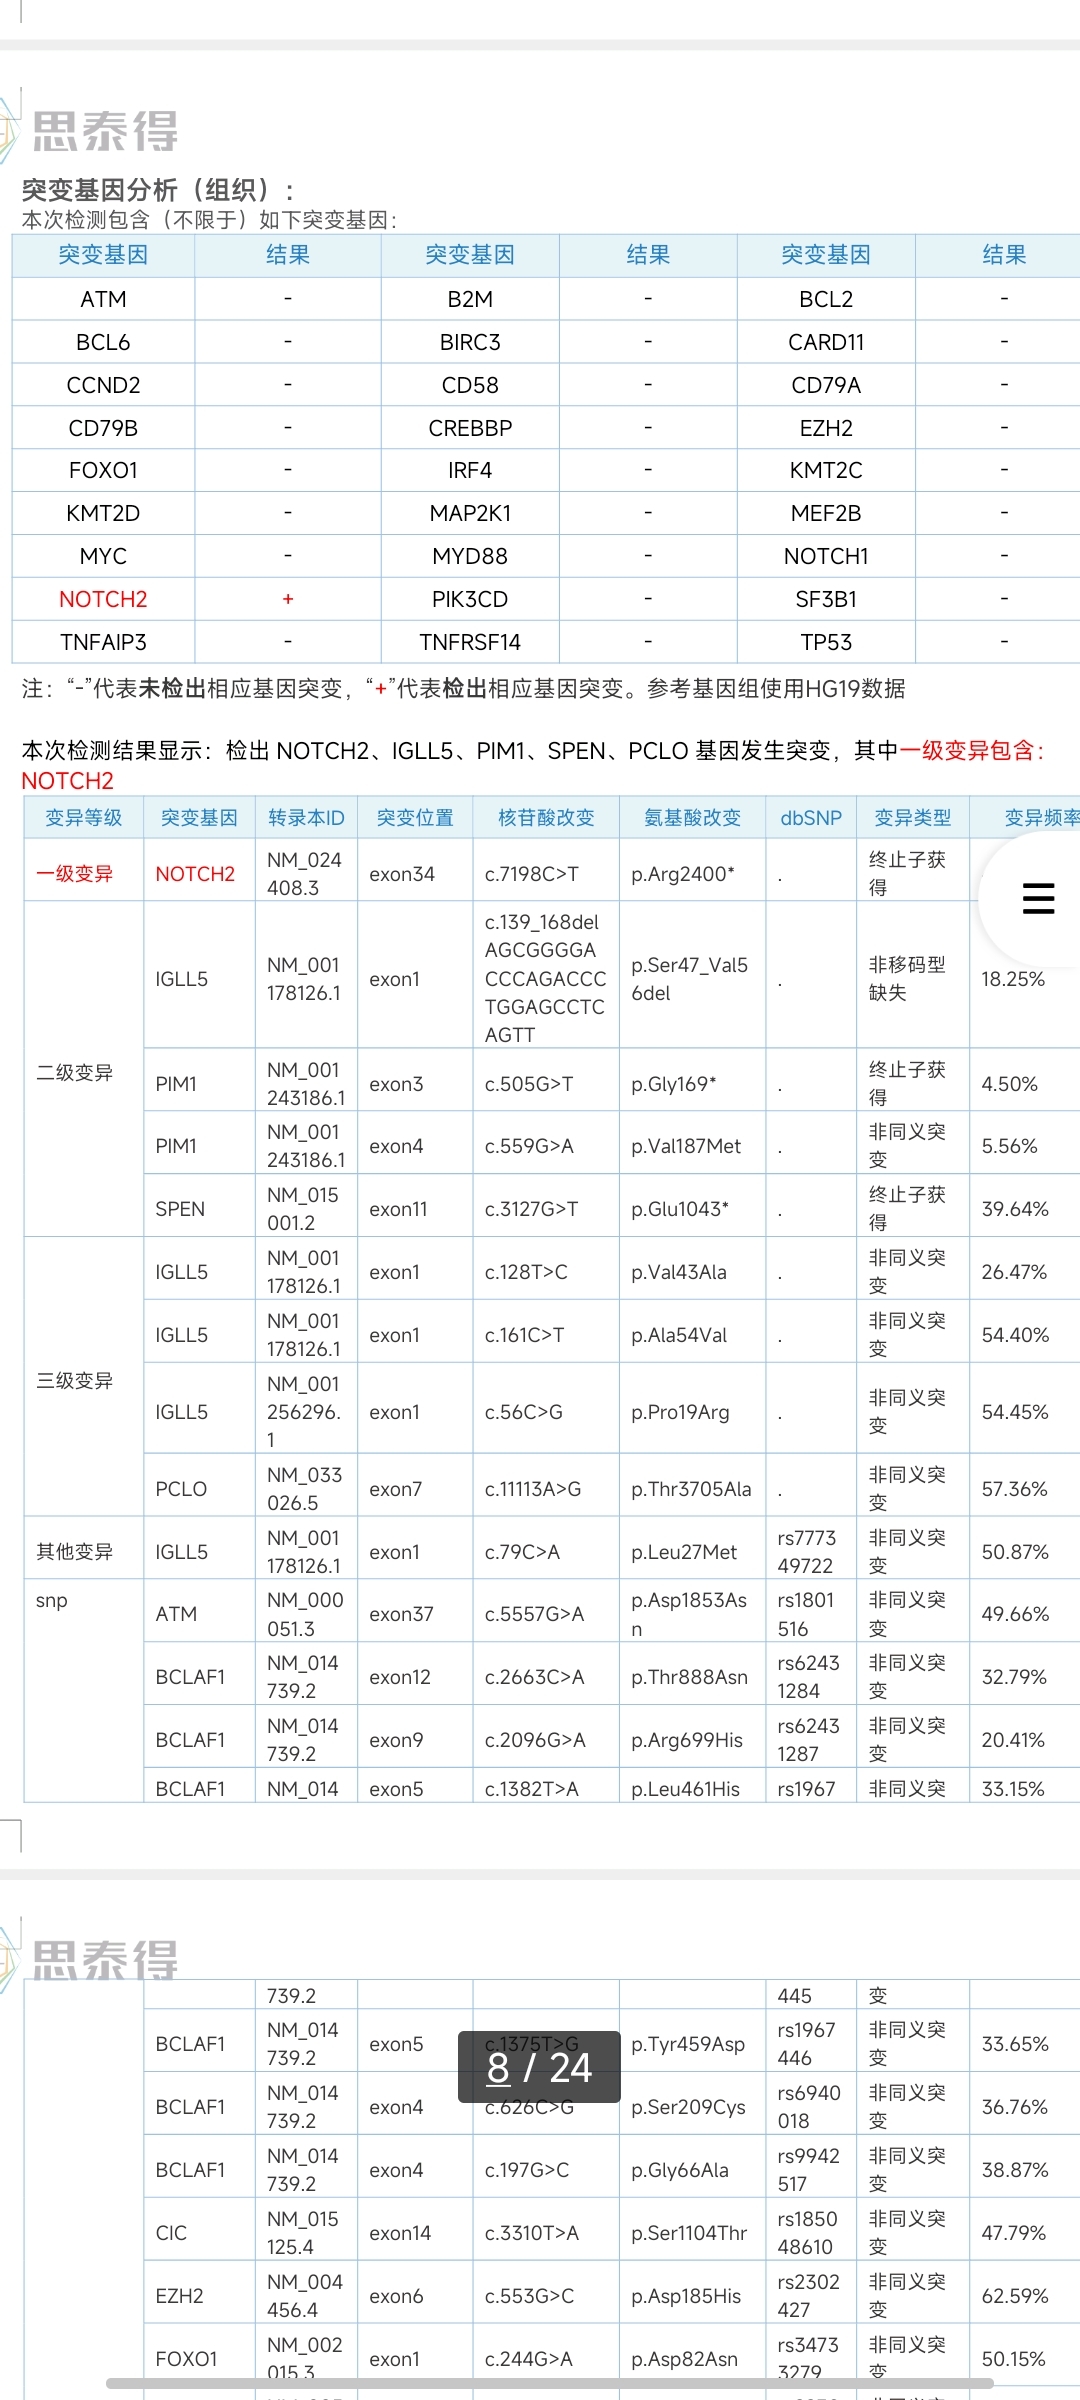Select gene cell 'TP53'
The height and width of the screenshot is (2400, 1080).
[x=826, y=642]
